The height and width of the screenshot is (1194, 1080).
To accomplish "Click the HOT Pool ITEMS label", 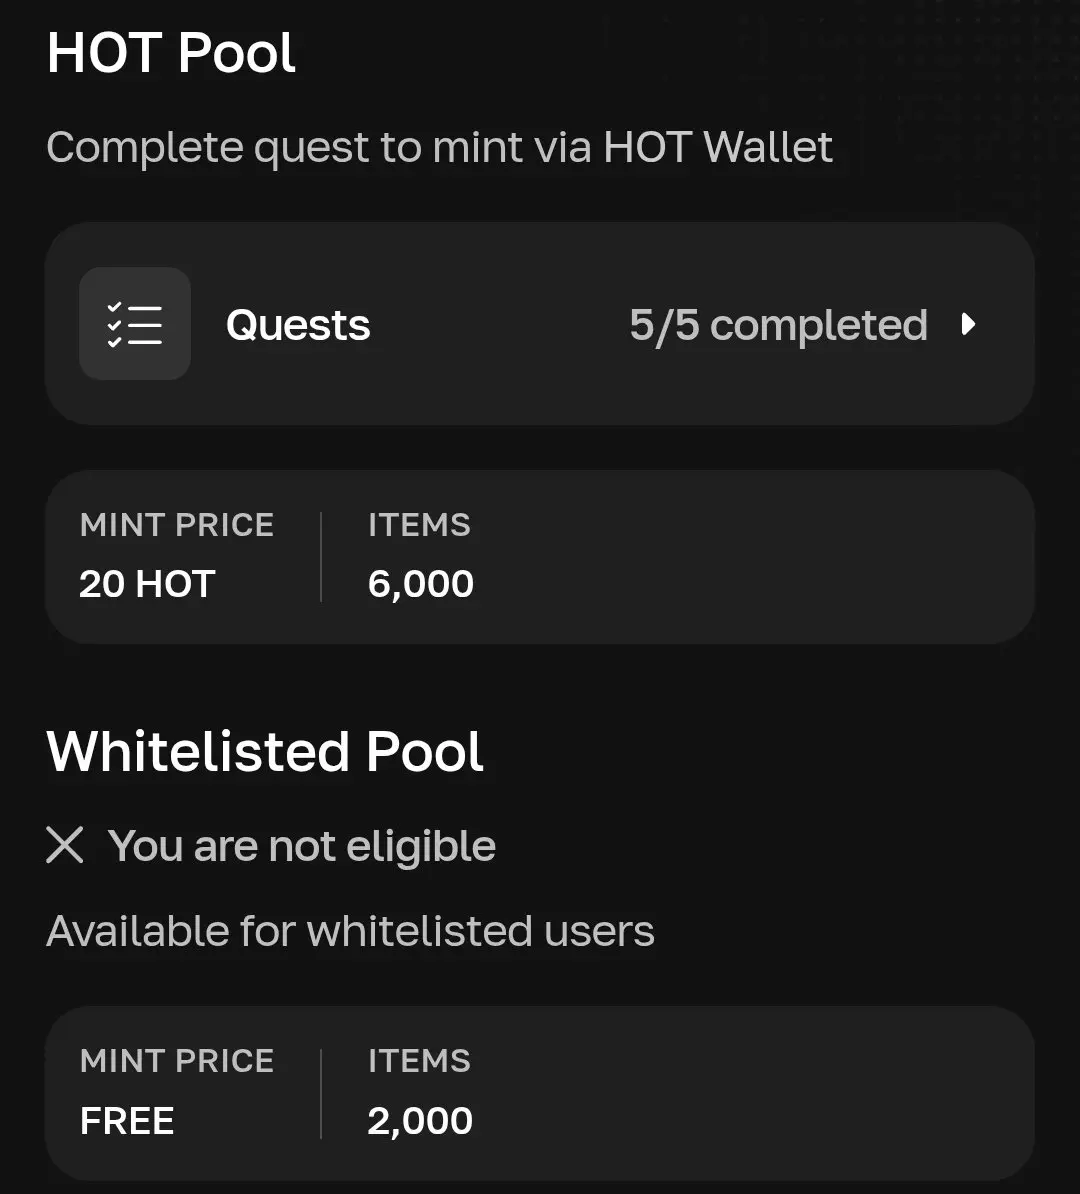I will pyautogui.click(x=420, y=525).
